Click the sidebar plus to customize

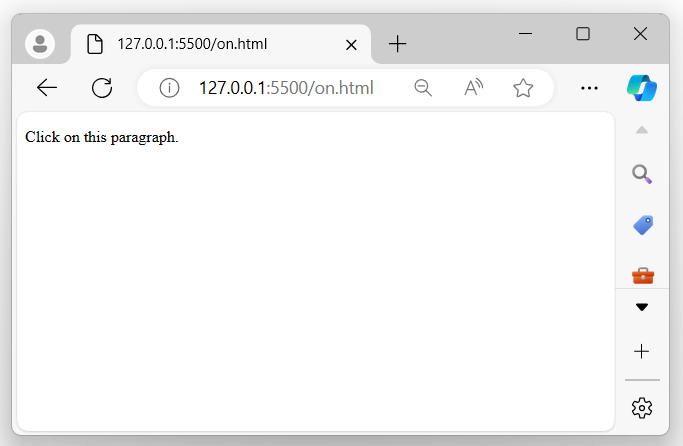click(642, 351)
